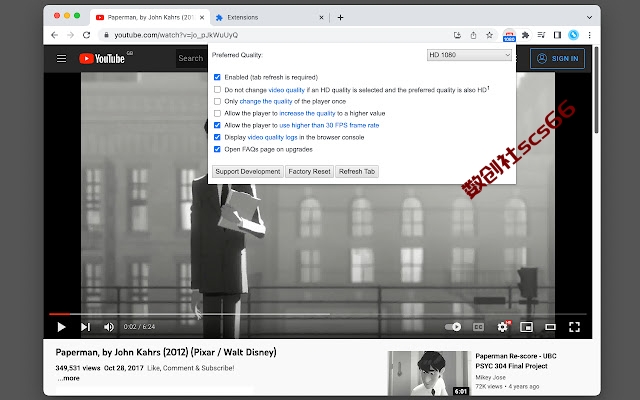Click the YouTube Search field
This screenshot has width=640, height=400.
point(192,59)
